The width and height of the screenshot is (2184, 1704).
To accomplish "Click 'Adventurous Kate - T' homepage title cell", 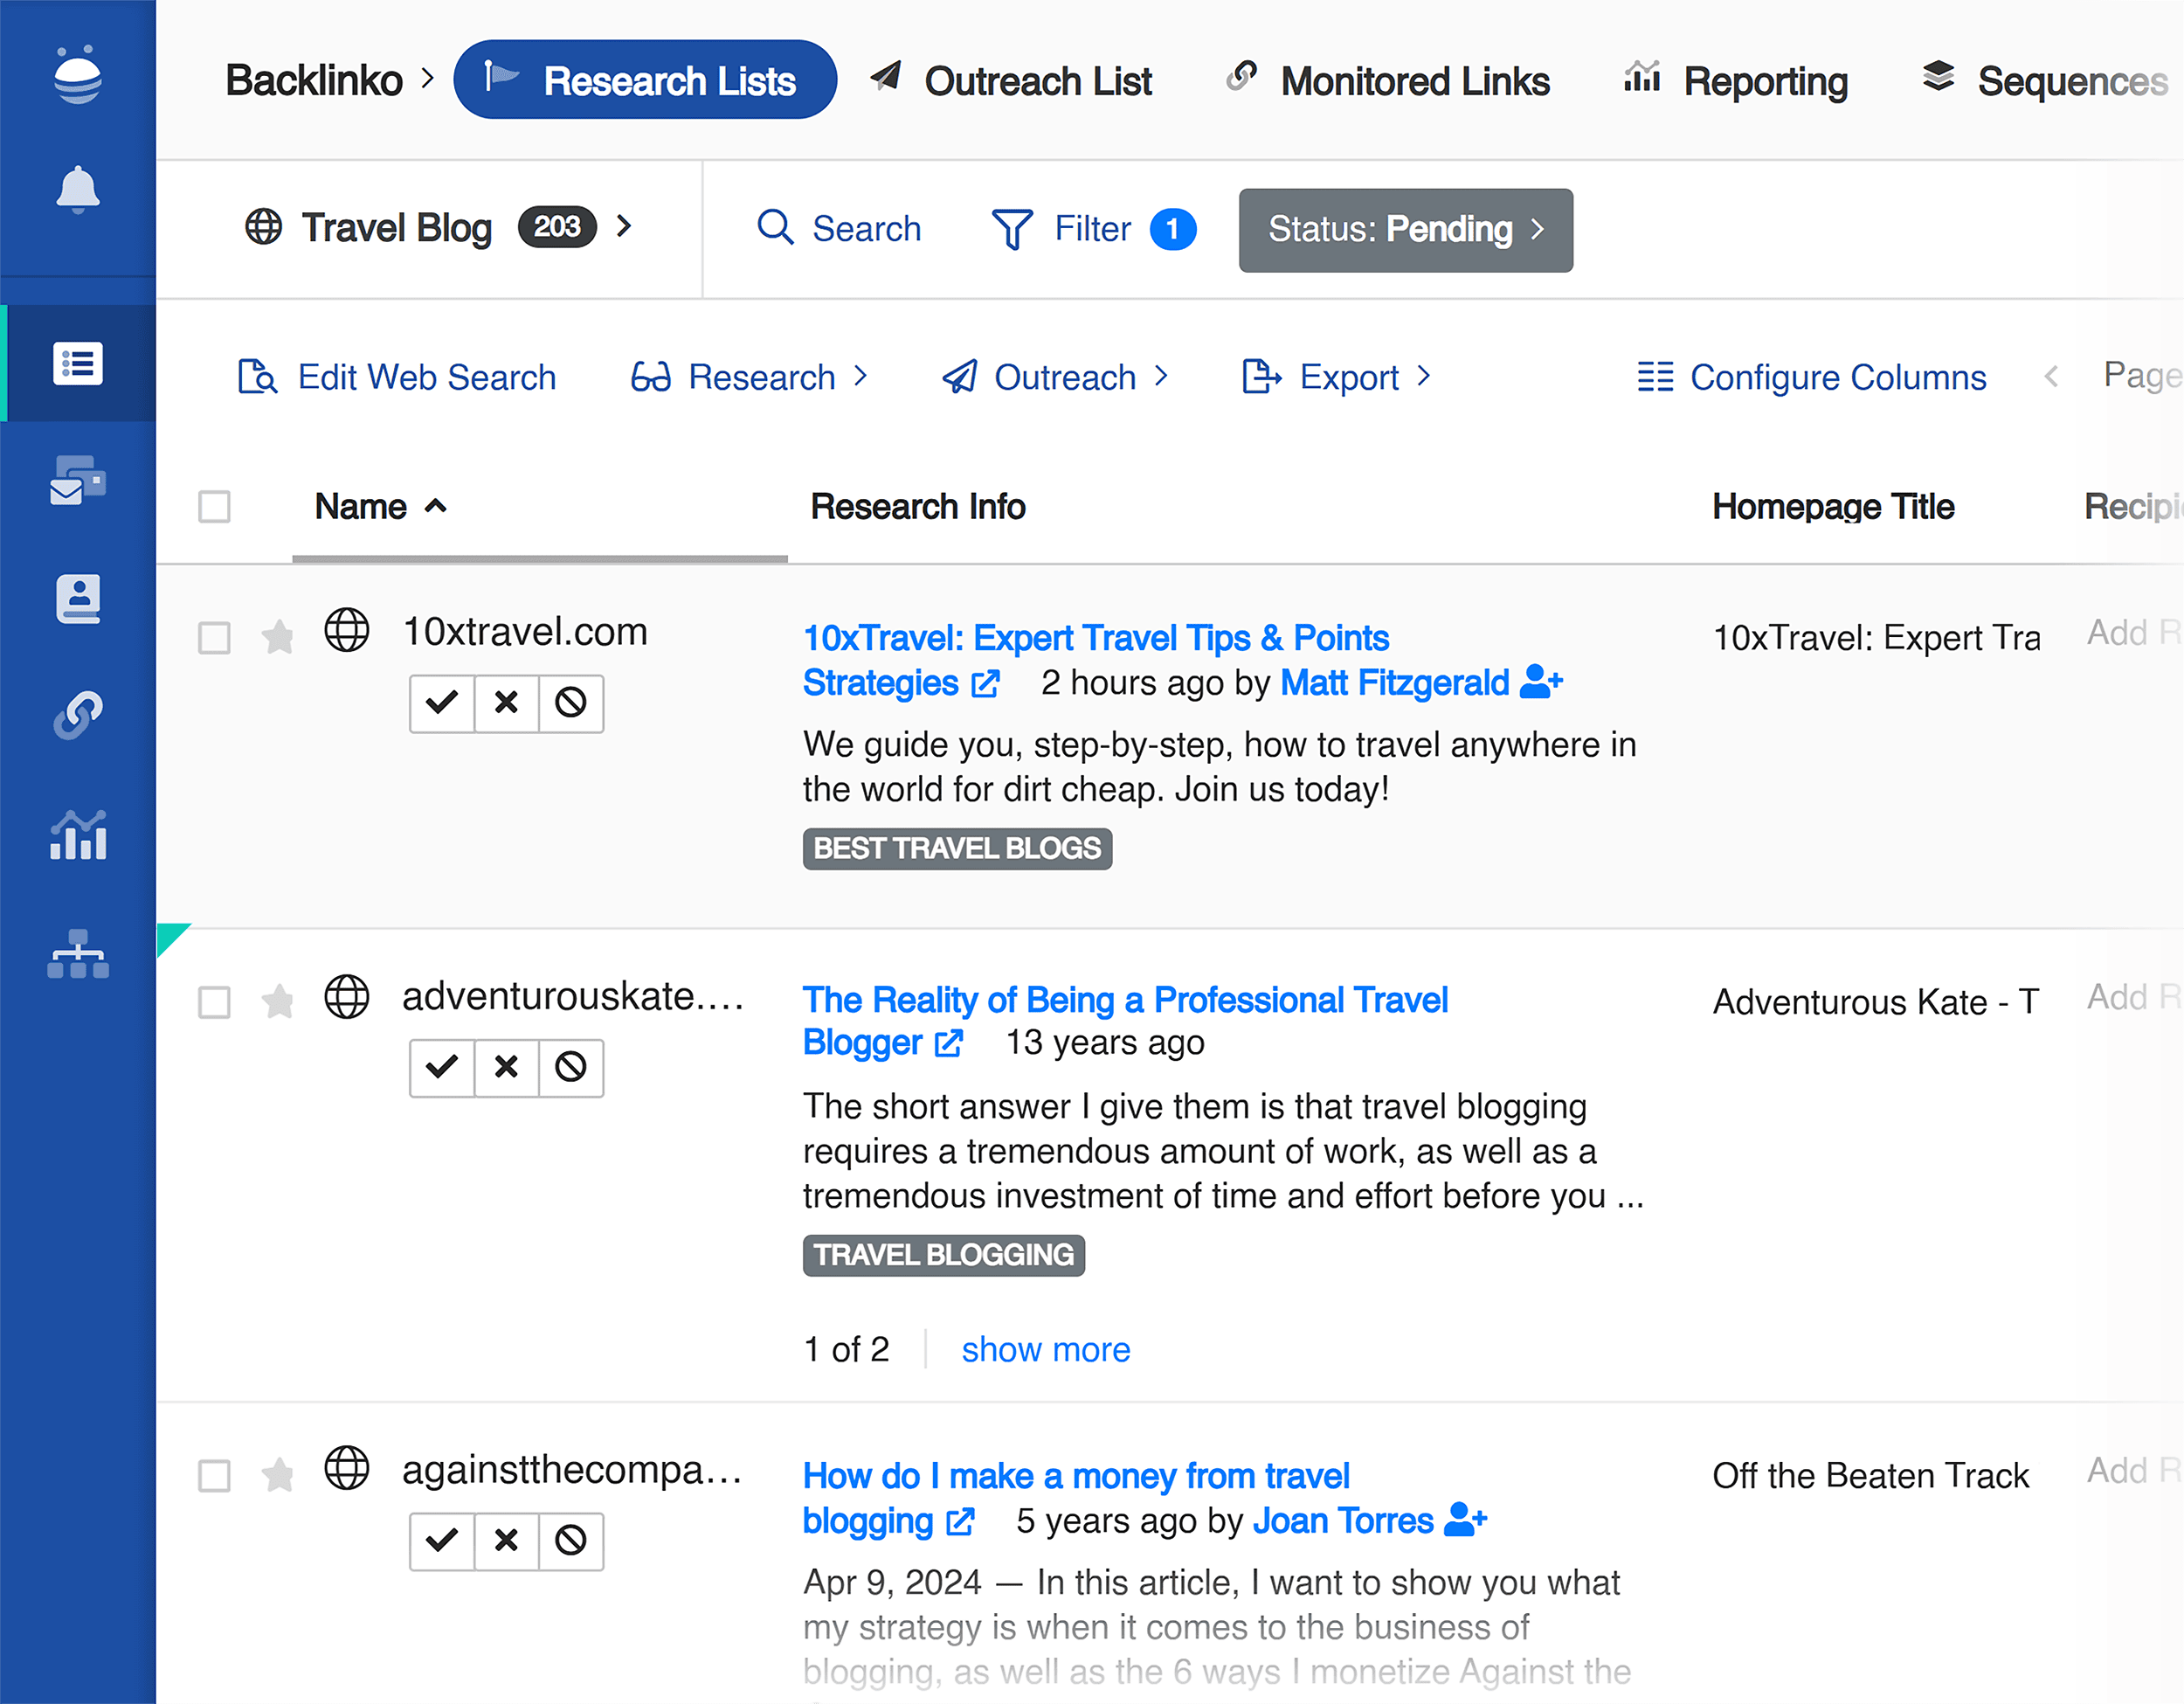I will click(x=1876, y=1002).
